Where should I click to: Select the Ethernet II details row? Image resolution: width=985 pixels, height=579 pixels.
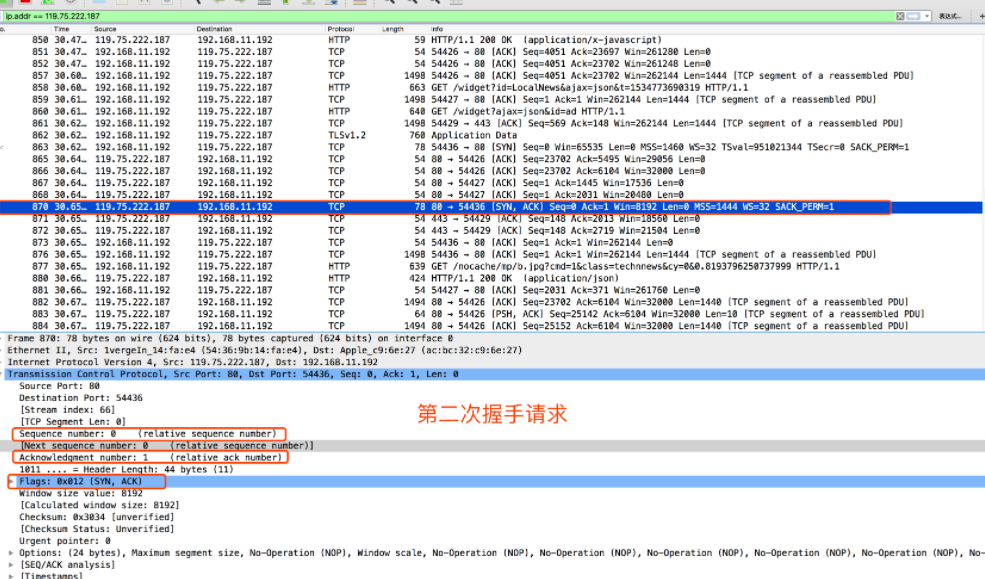492,350
